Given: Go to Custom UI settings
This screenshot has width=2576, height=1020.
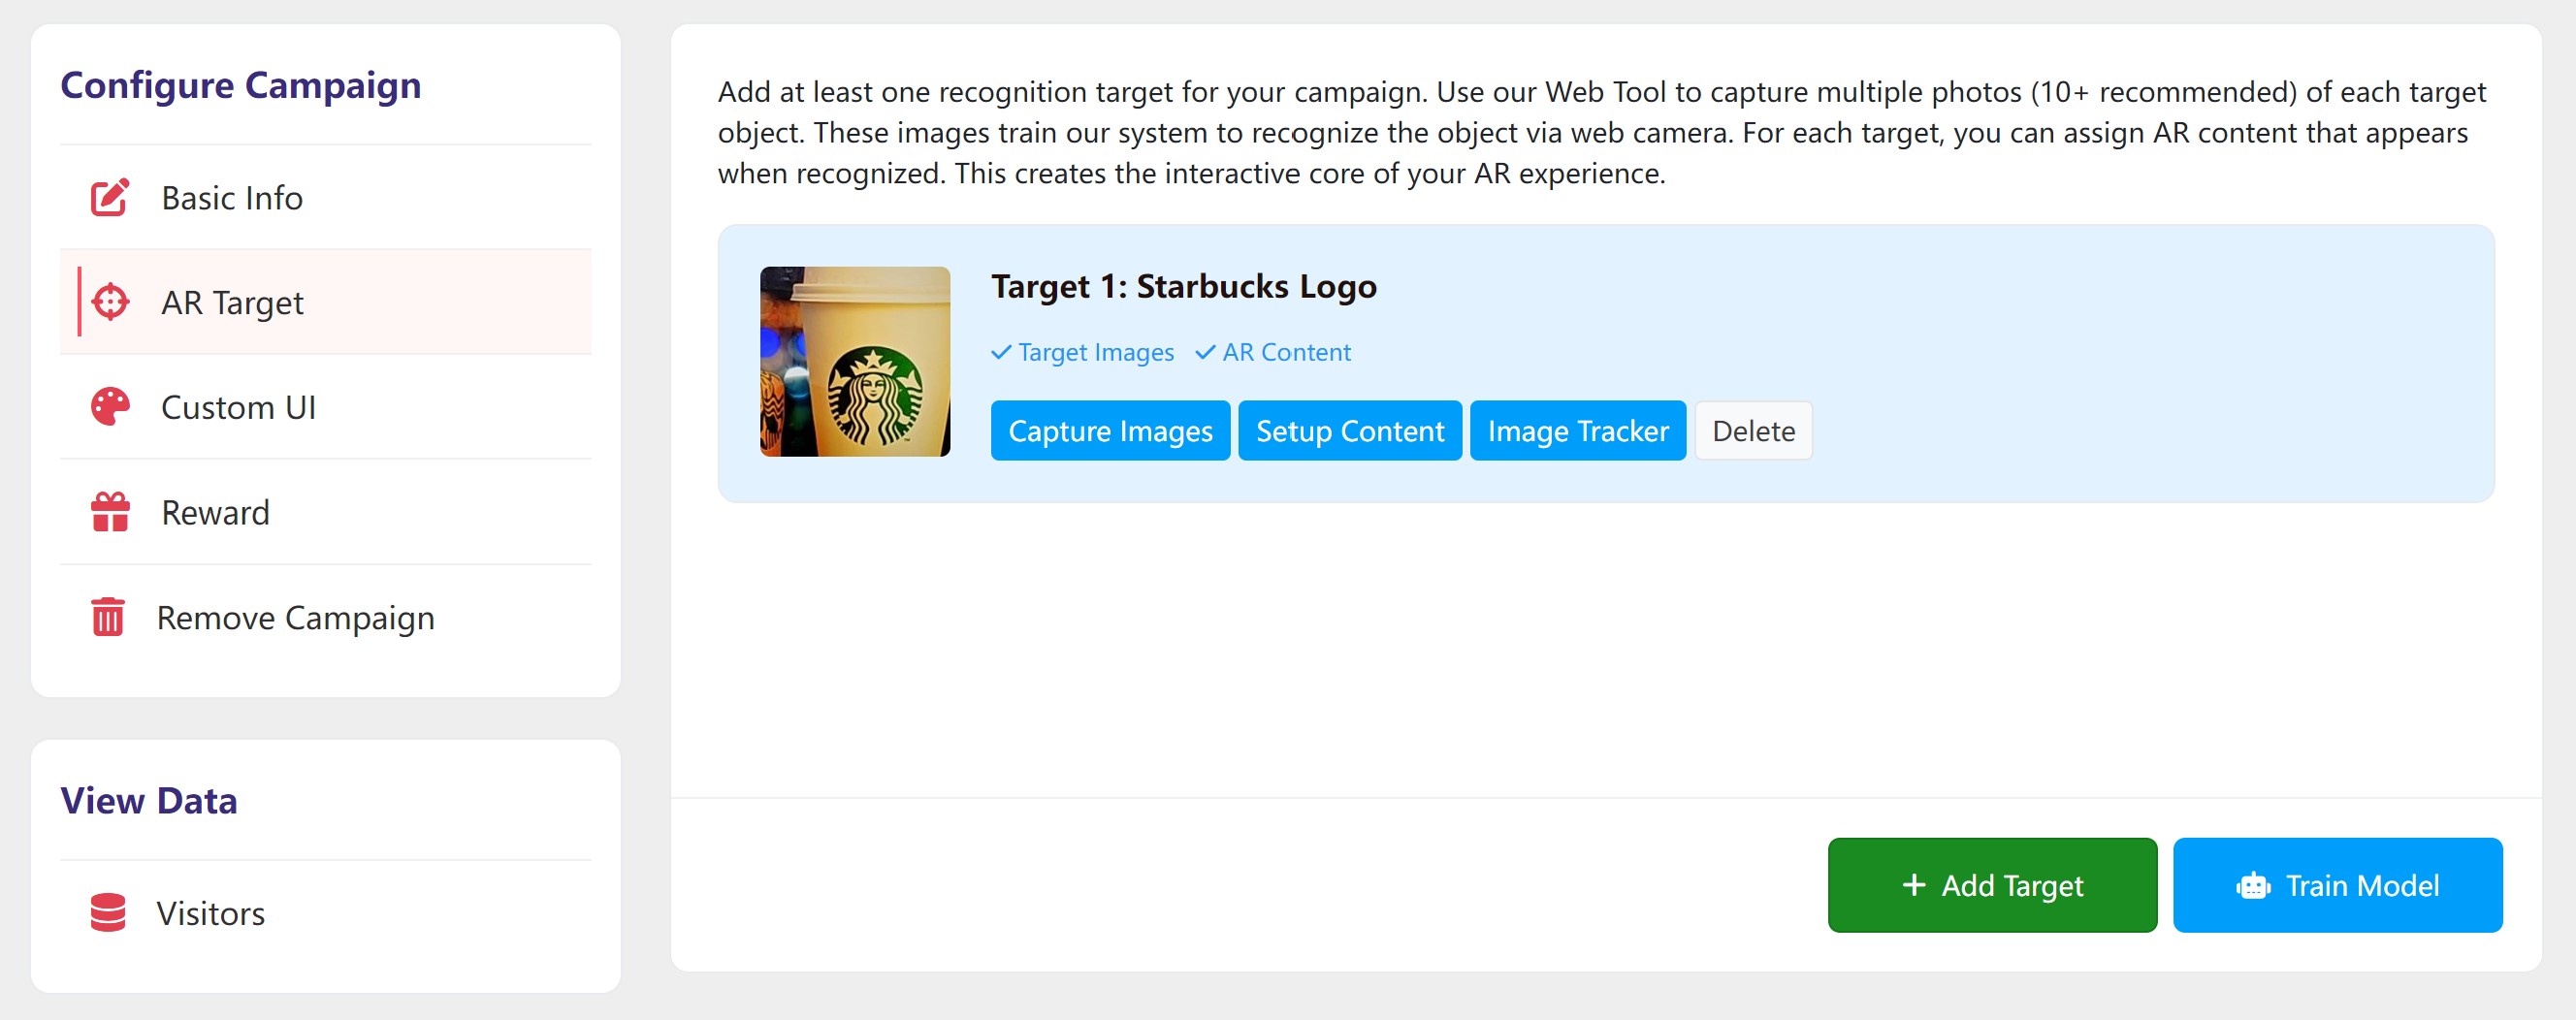Looking at the screenshot, I should point(326,407).
